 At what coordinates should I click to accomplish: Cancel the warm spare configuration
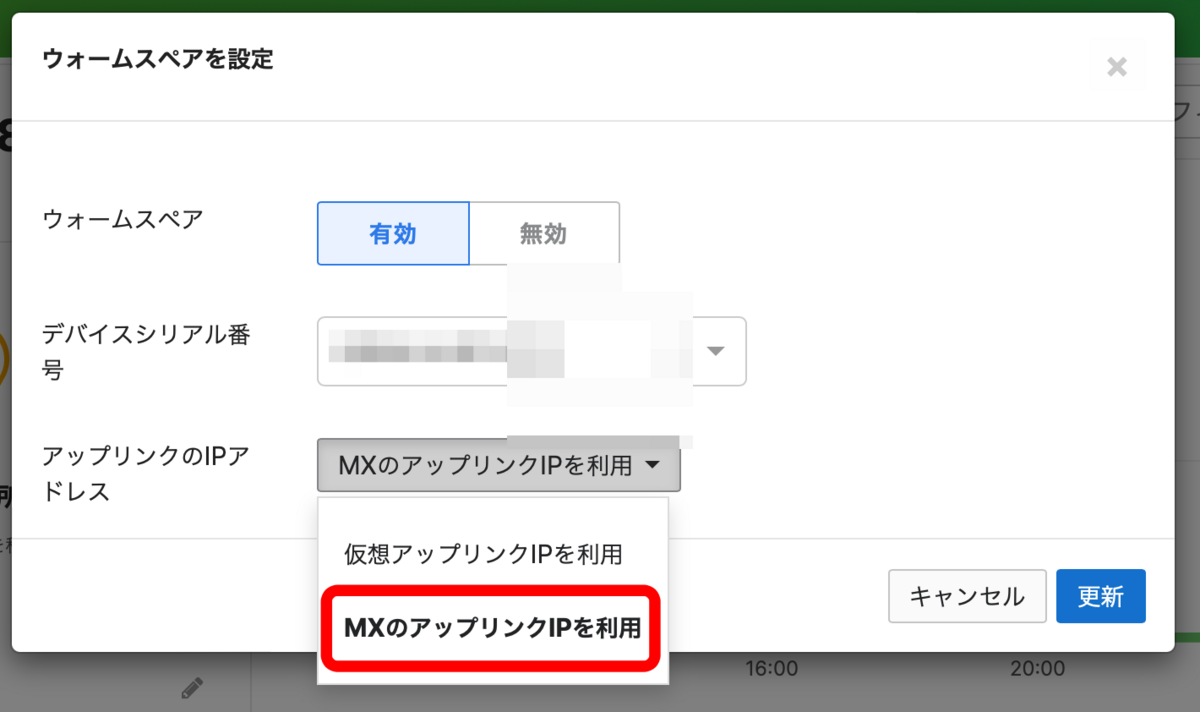966,596
